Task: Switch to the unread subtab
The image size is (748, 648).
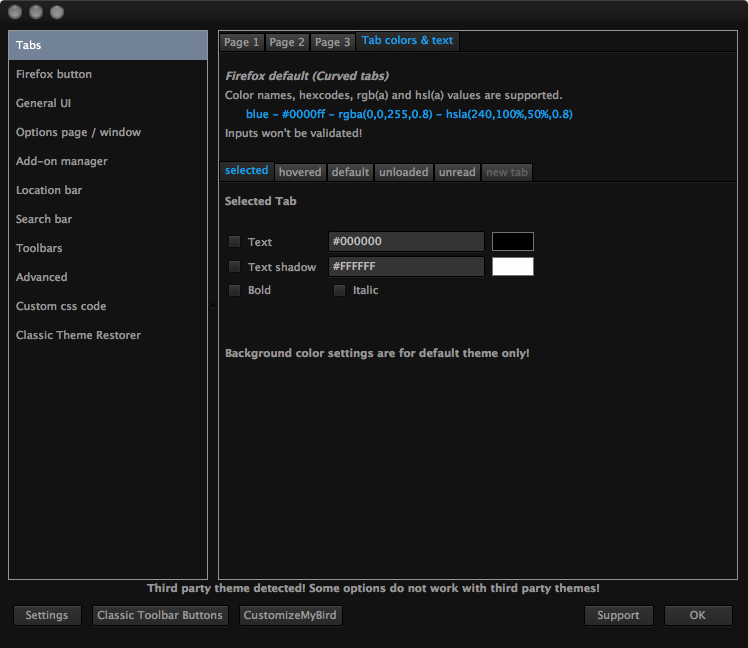Action: point(457,172)
